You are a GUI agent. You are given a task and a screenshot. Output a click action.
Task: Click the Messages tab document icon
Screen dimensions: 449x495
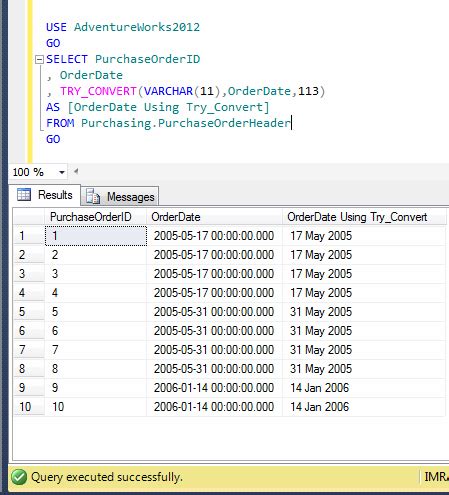tap(93, 196)
